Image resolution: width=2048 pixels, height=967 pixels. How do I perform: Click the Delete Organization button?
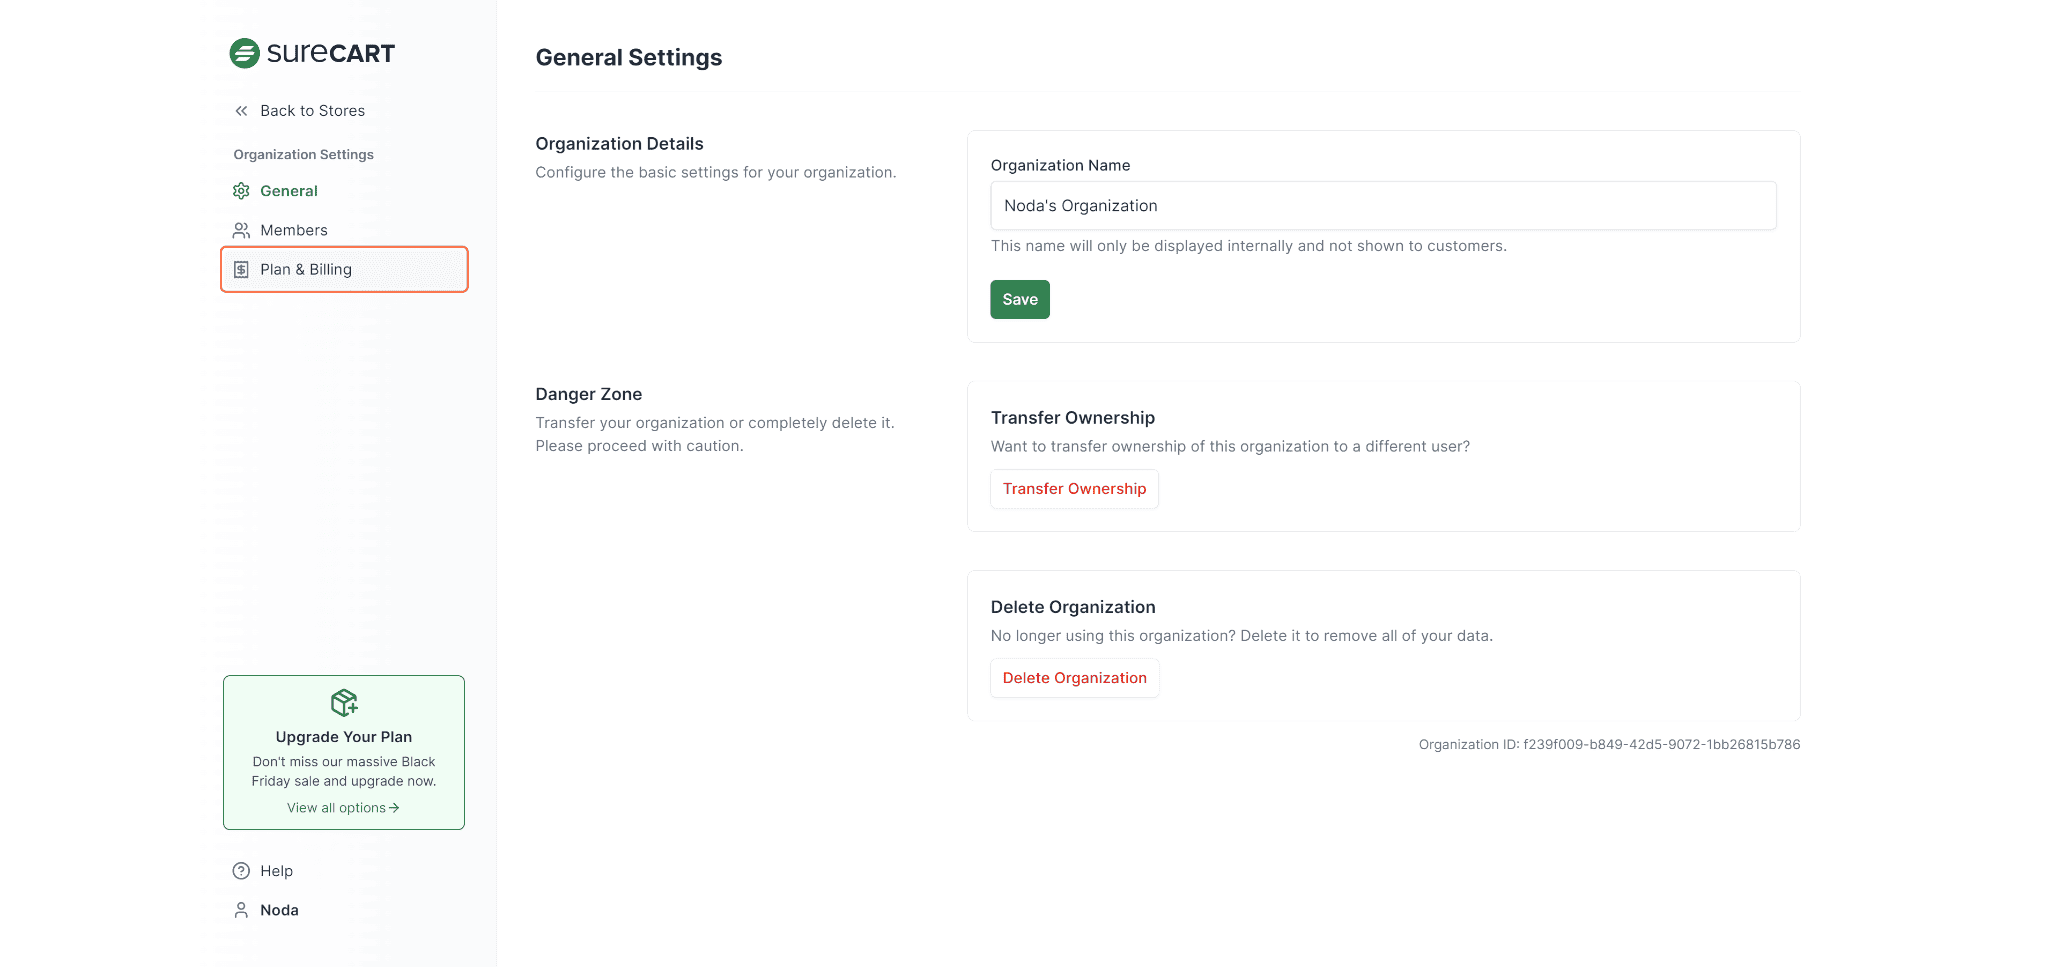(1074, 678)
